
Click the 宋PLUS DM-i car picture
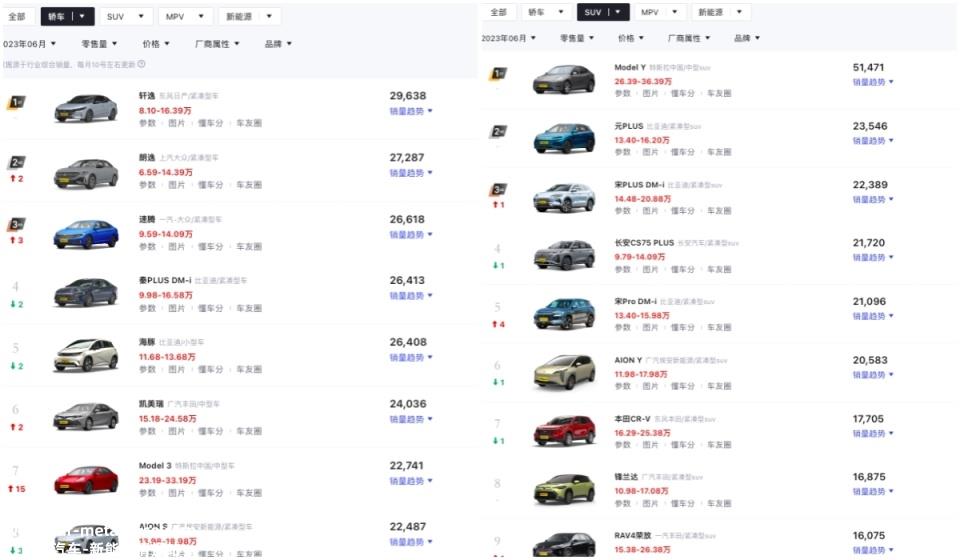pos(564,196)
